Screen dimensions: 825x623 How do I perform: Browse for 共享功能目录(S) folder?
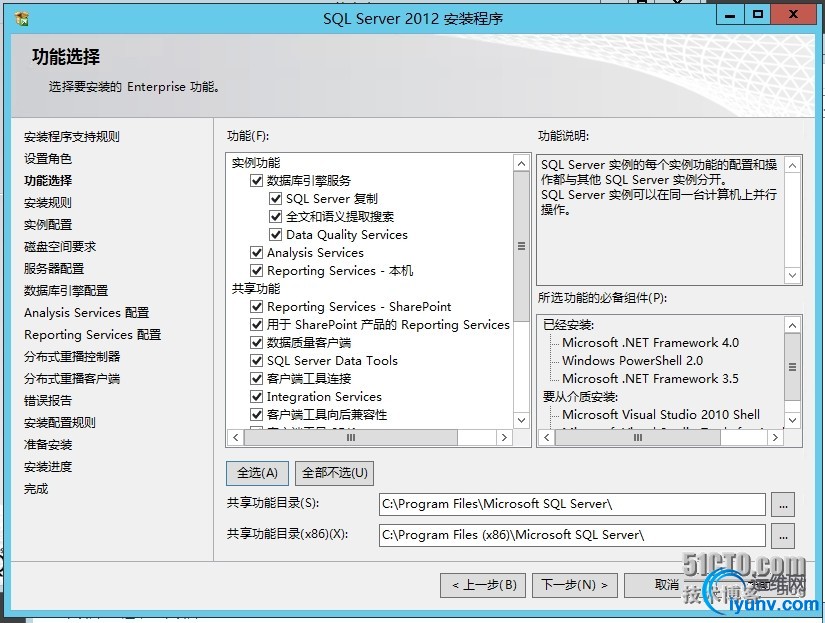(783, 505)
